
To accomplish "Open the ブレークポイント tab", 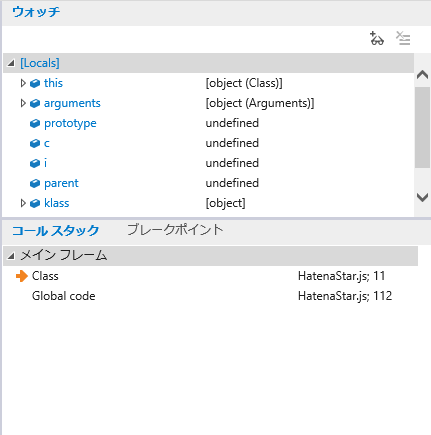I will pyautogui.click(x=175, y=230).
